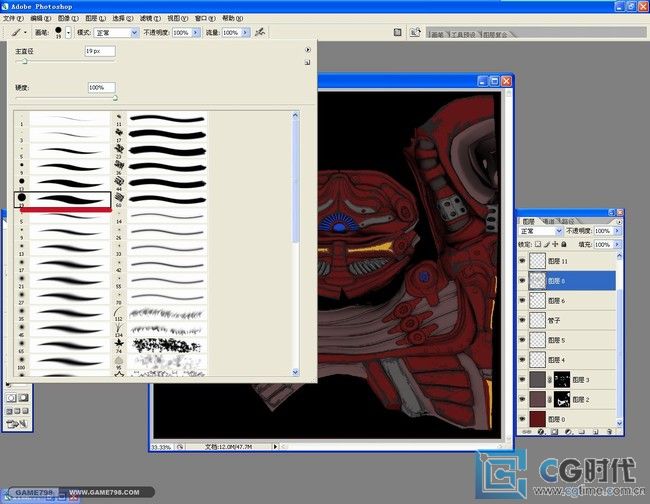Viewport: 650px width, 504px height.
Task: Click the new brush preset icon
Action: coord(307,63)
